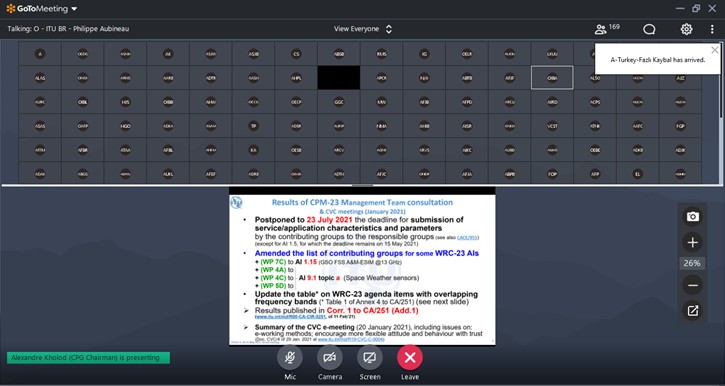This screenshot has height=386, width=725.
Task: Click the black video tile
Action: click(338, 78)
